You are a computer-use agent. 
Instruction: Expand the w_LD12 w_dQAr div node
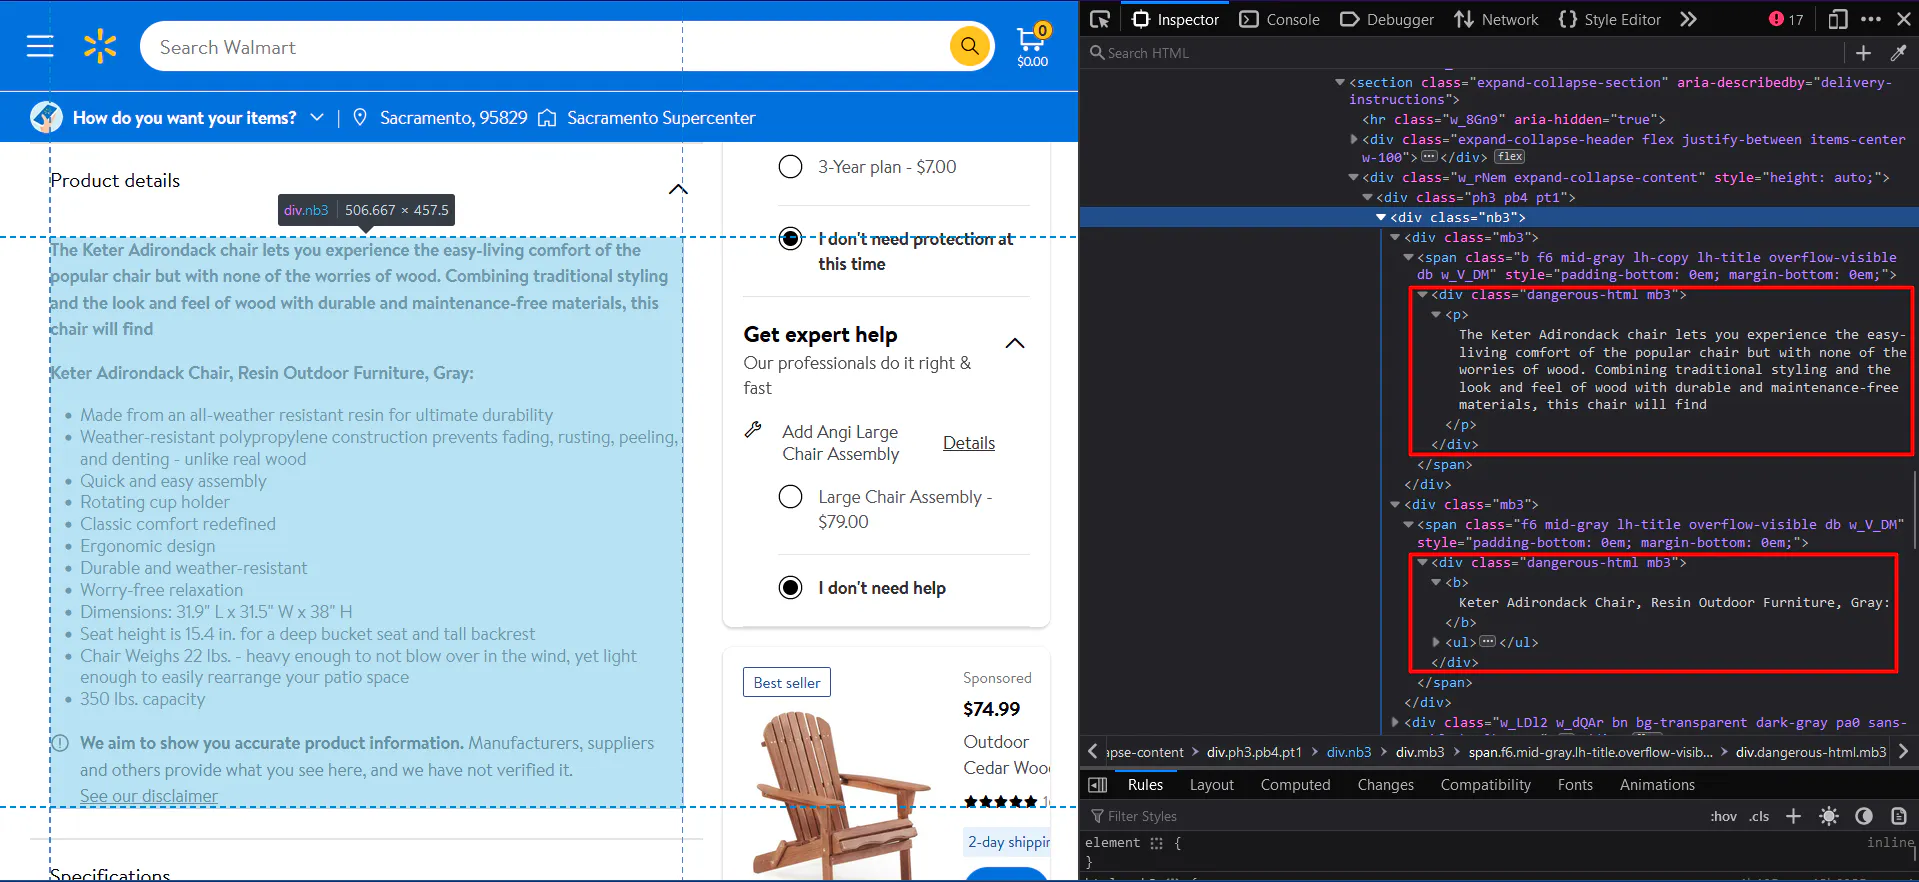coord(1395,722)
